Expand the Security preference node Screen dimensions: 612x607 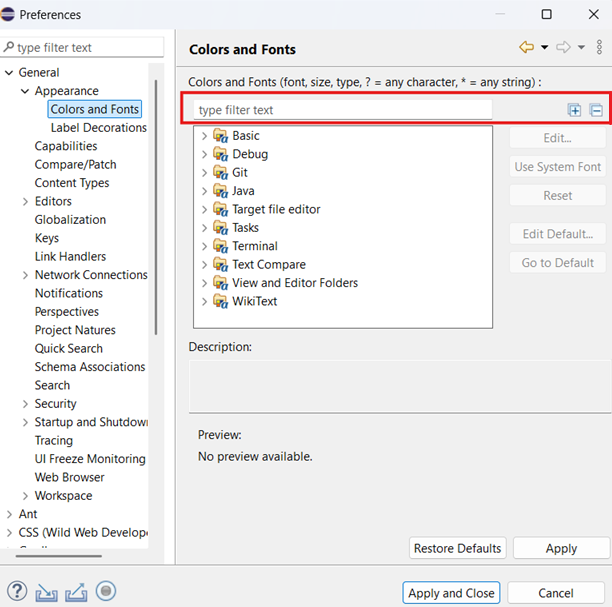[x=25, y=404]
